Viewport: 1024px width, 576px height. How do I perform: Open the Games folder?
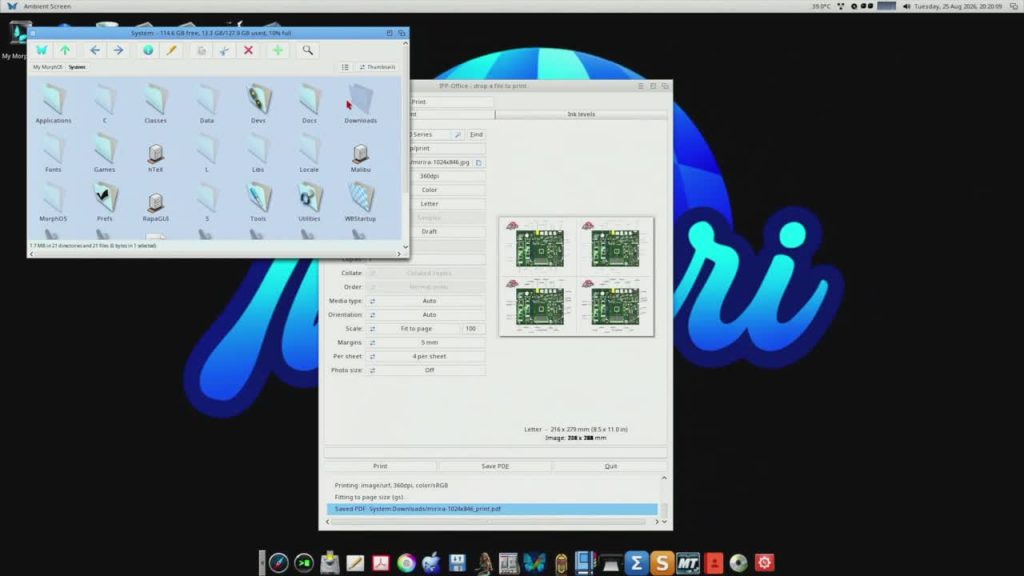coord(104,153)
